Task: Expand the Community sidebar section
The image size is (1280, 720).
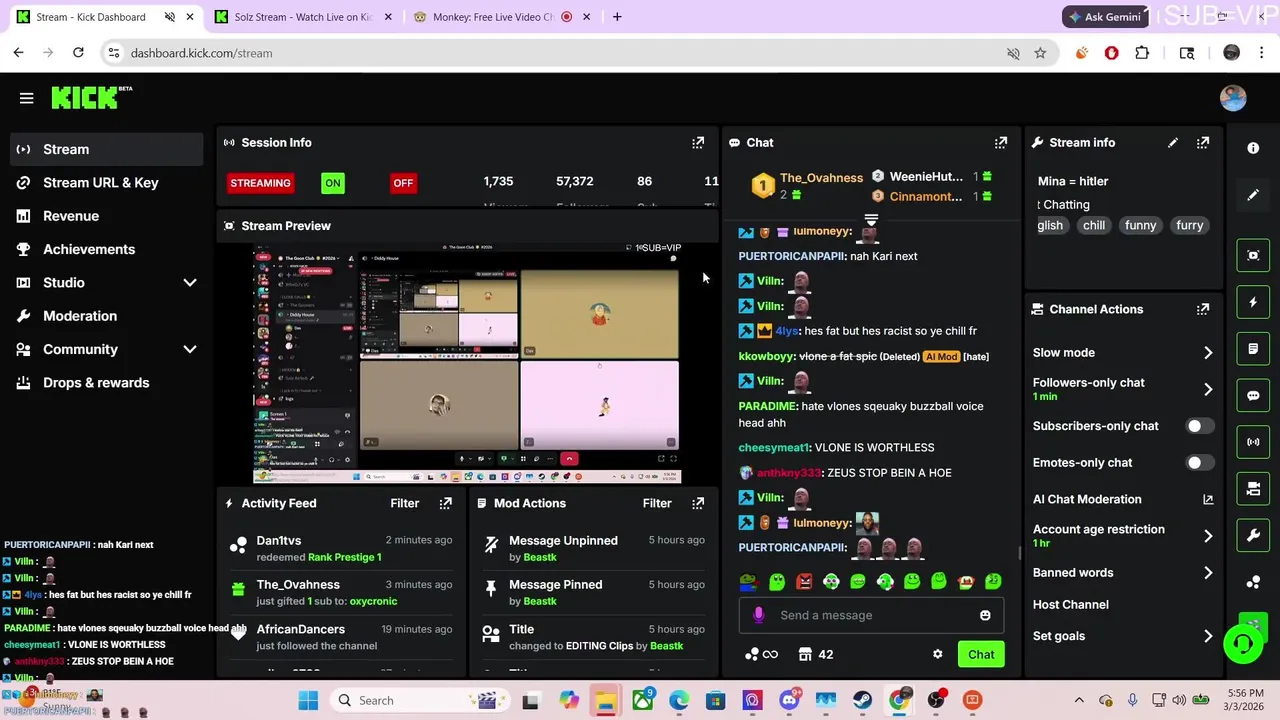Action: pos(190,350)
